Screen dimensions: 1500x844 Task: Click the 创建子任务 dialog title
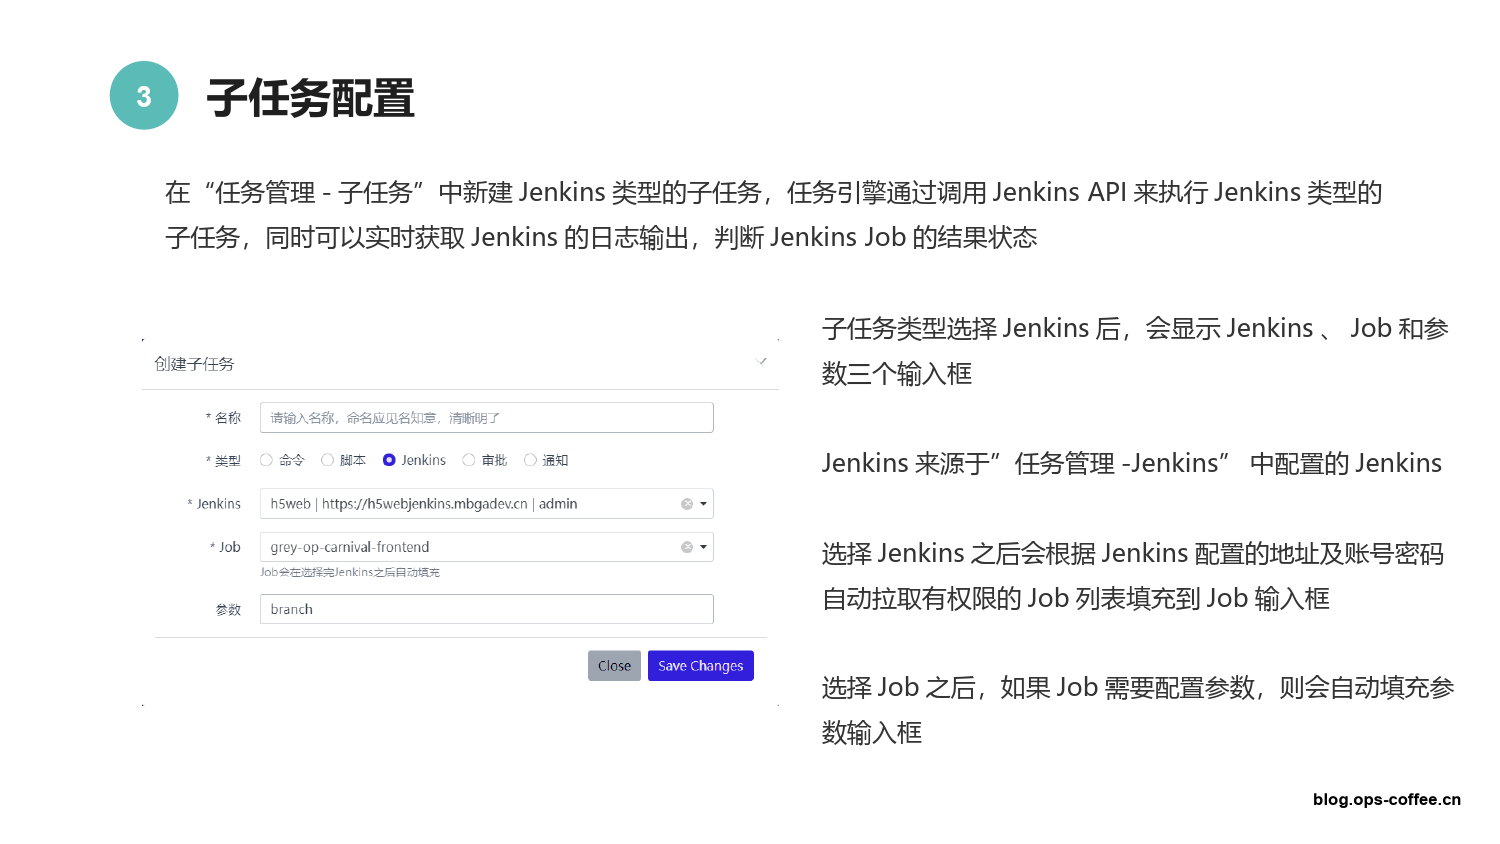194,364
